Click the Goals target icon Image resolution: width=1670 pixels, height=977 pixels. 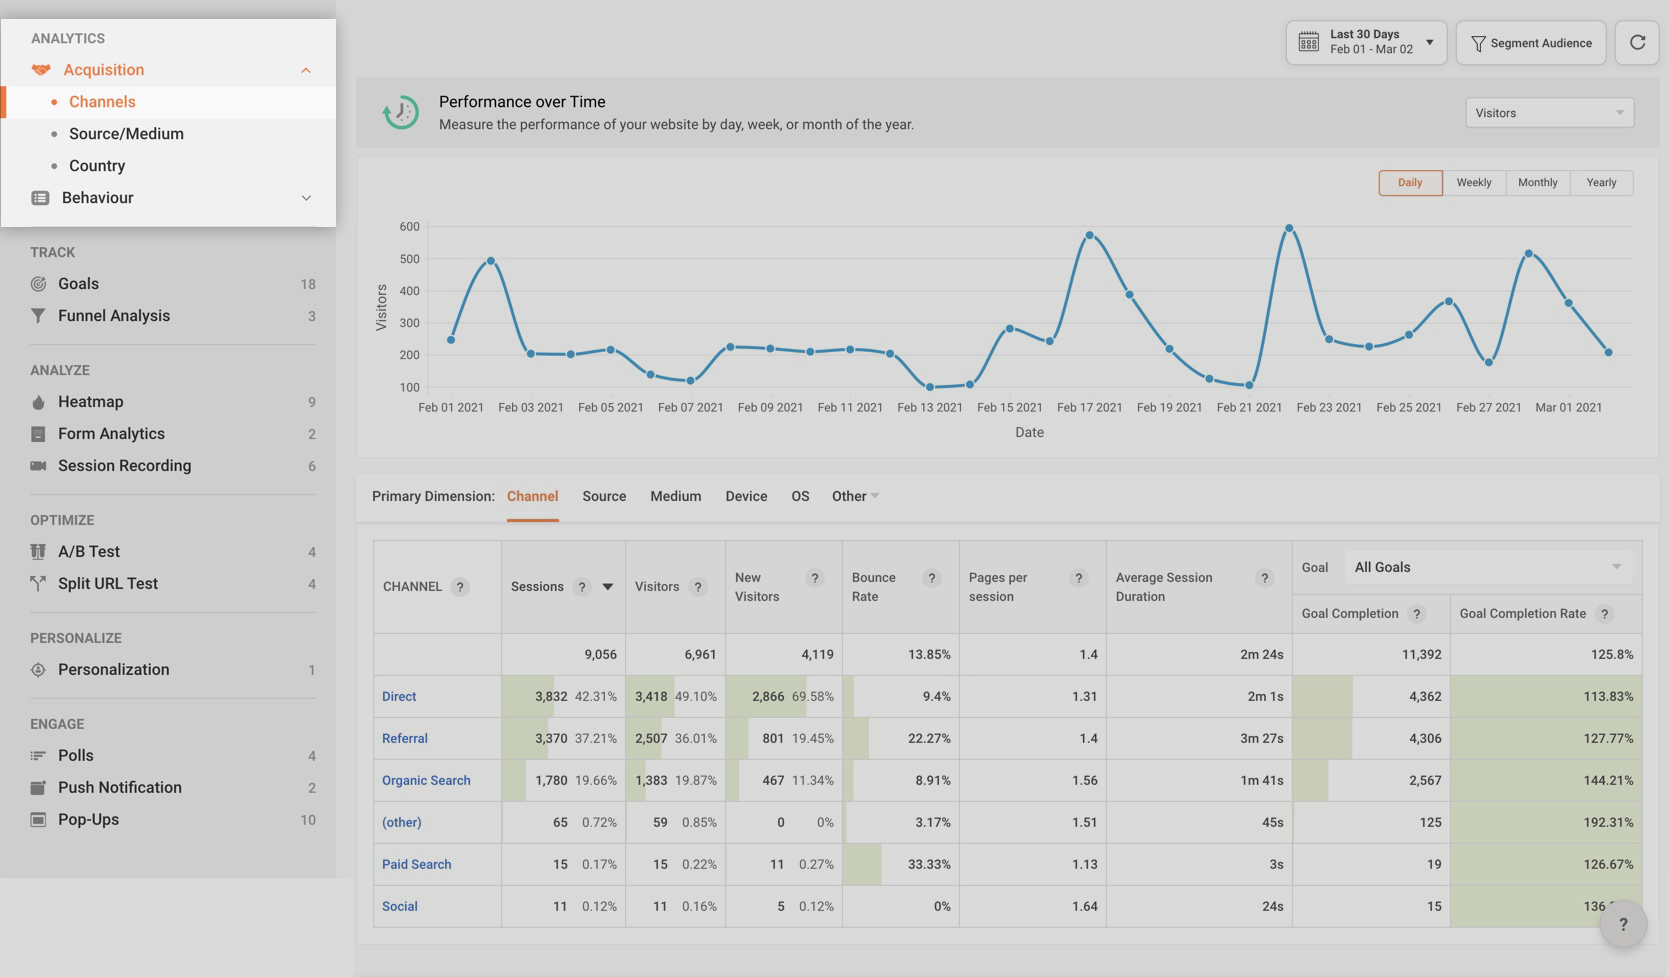[x=38, y=284]
